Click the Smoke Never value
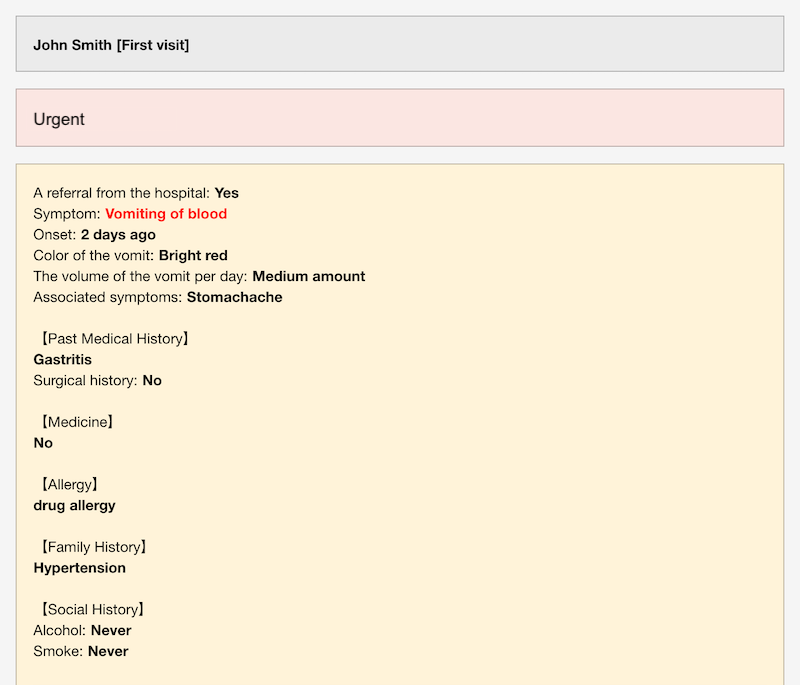The image size is (800, 685). [x=108, y=651]
